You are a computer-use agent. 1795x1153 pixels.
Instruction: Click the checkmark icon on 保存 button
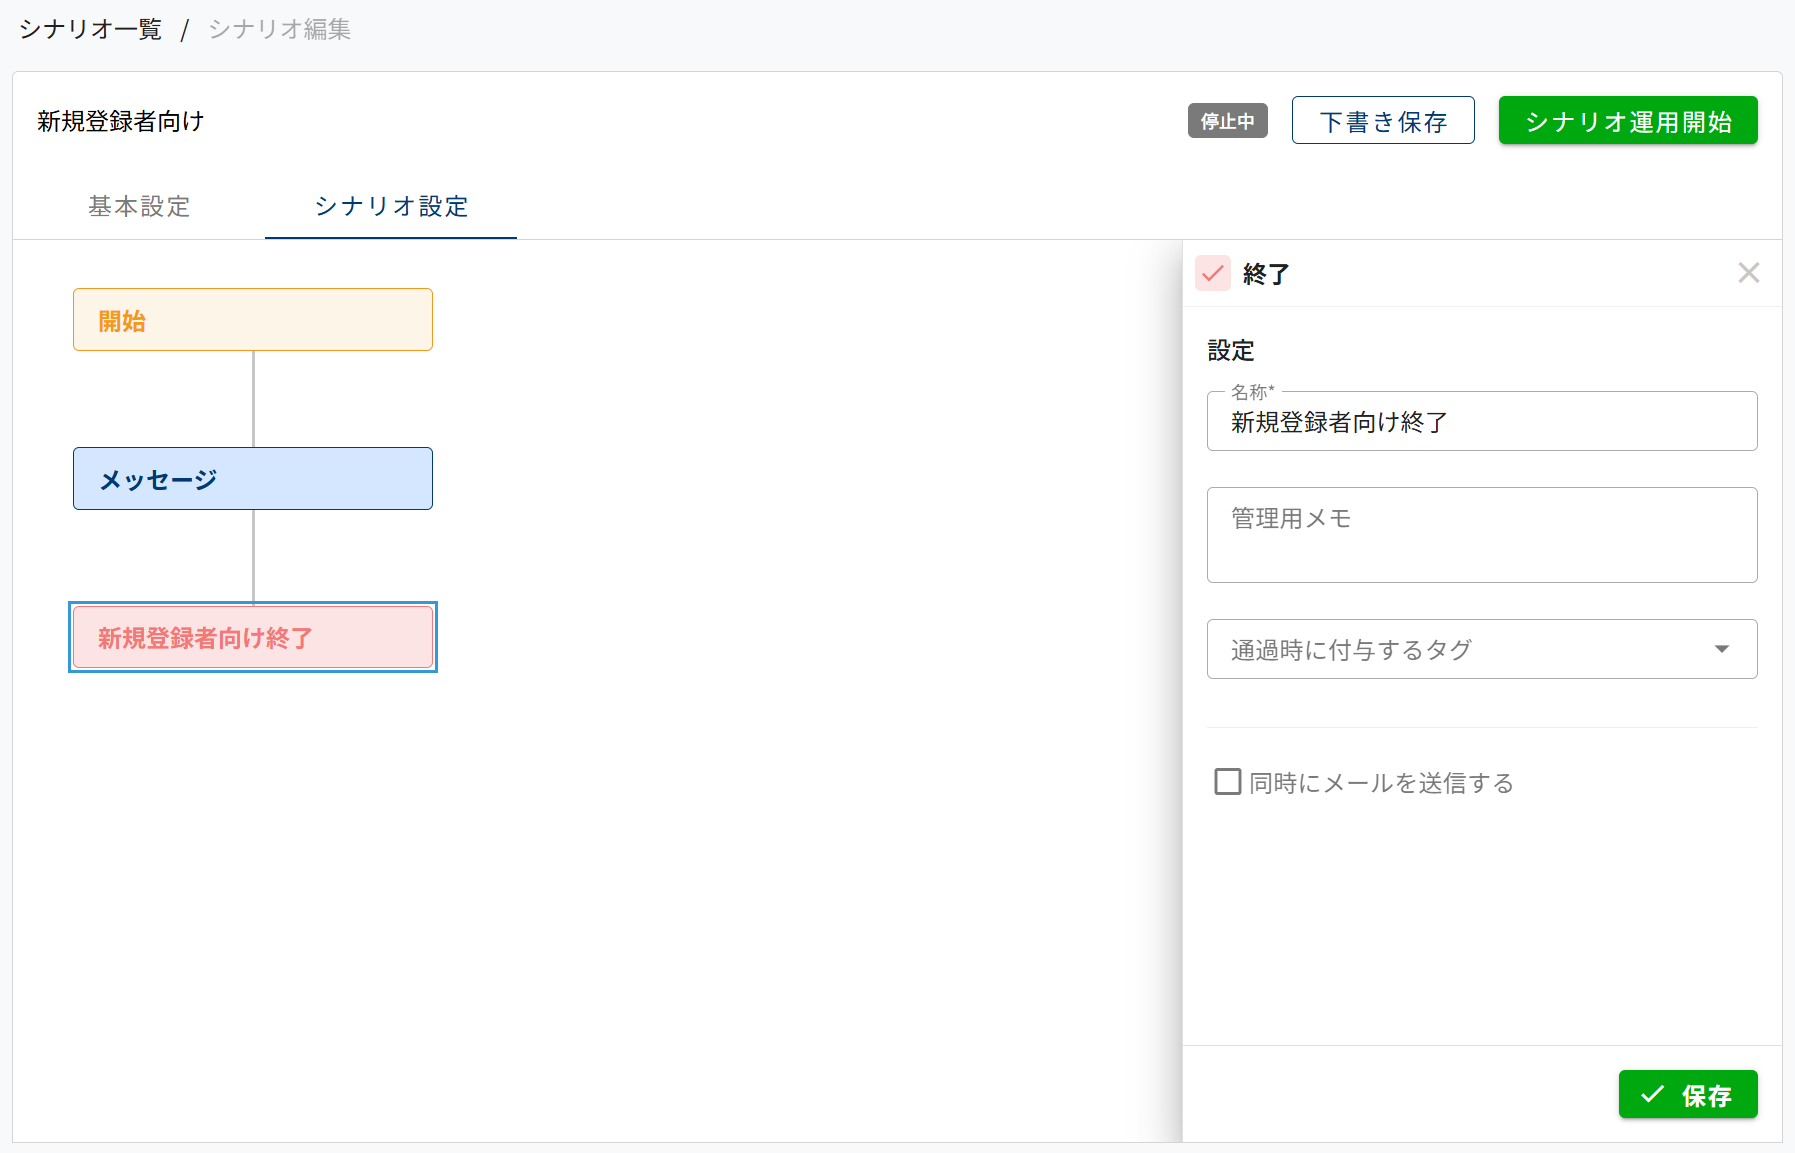click(1652, 1095)
